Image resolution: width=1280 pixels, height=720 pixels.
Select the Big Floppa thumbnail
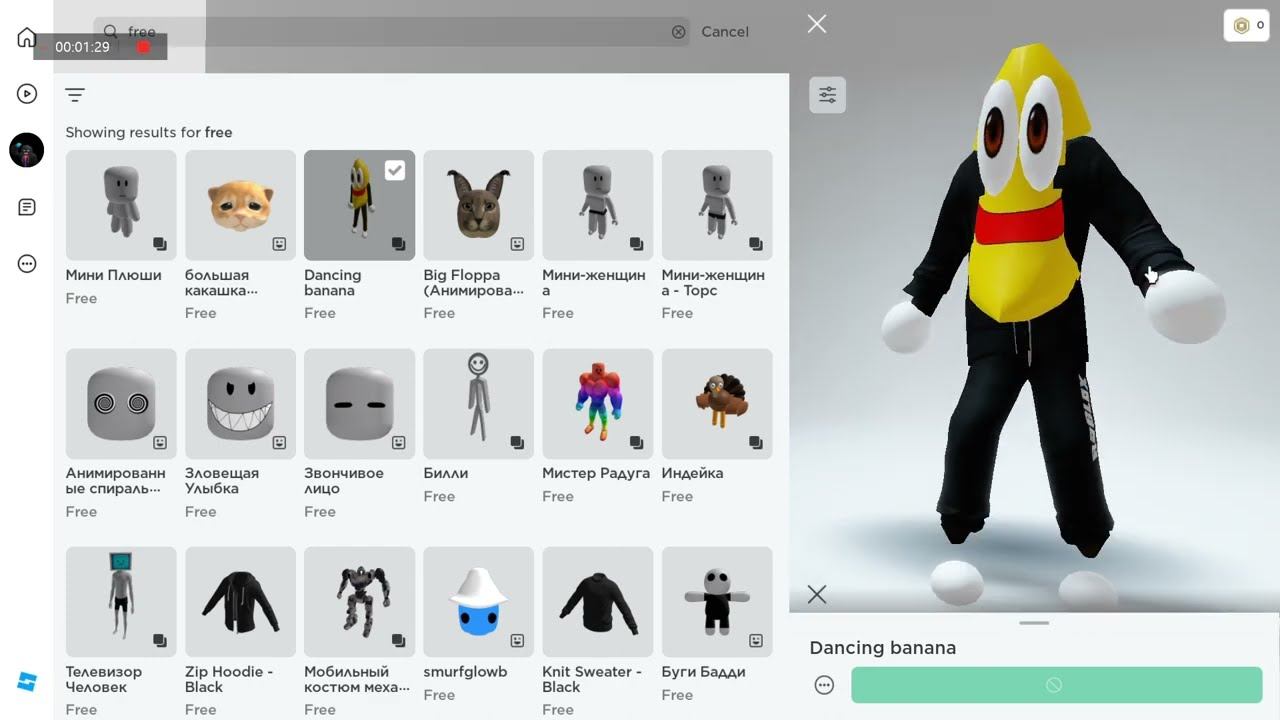[478, 205]
